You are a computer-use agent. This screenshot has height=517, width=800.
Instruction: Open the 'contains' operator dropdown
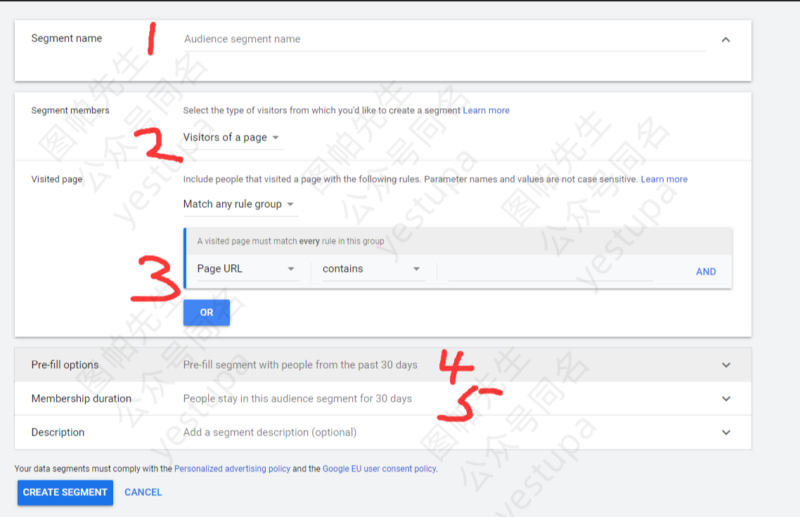click(371, 269)
